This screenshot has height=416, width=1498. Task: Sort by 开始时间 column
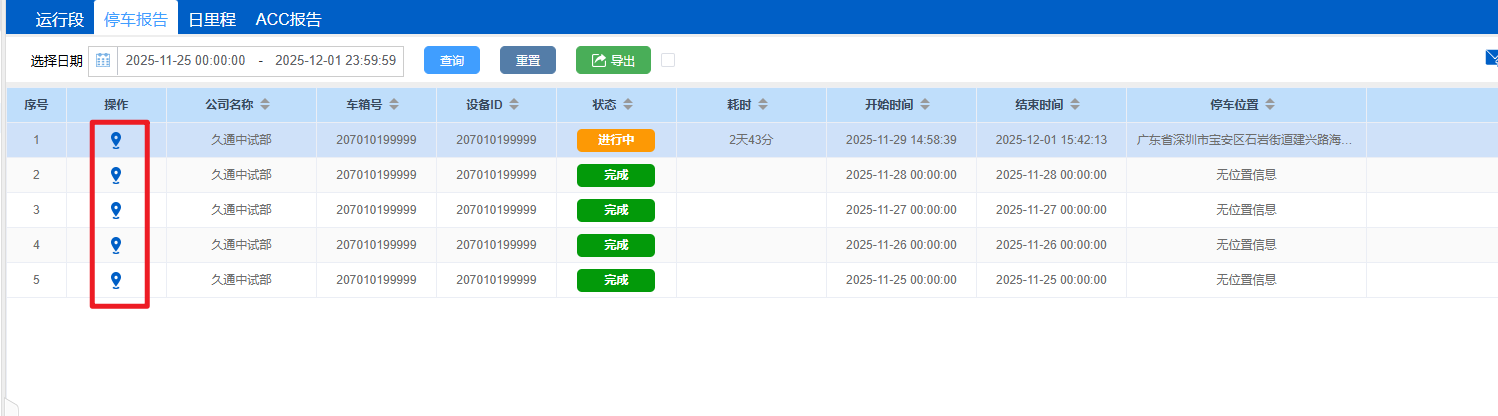[925, 105]
